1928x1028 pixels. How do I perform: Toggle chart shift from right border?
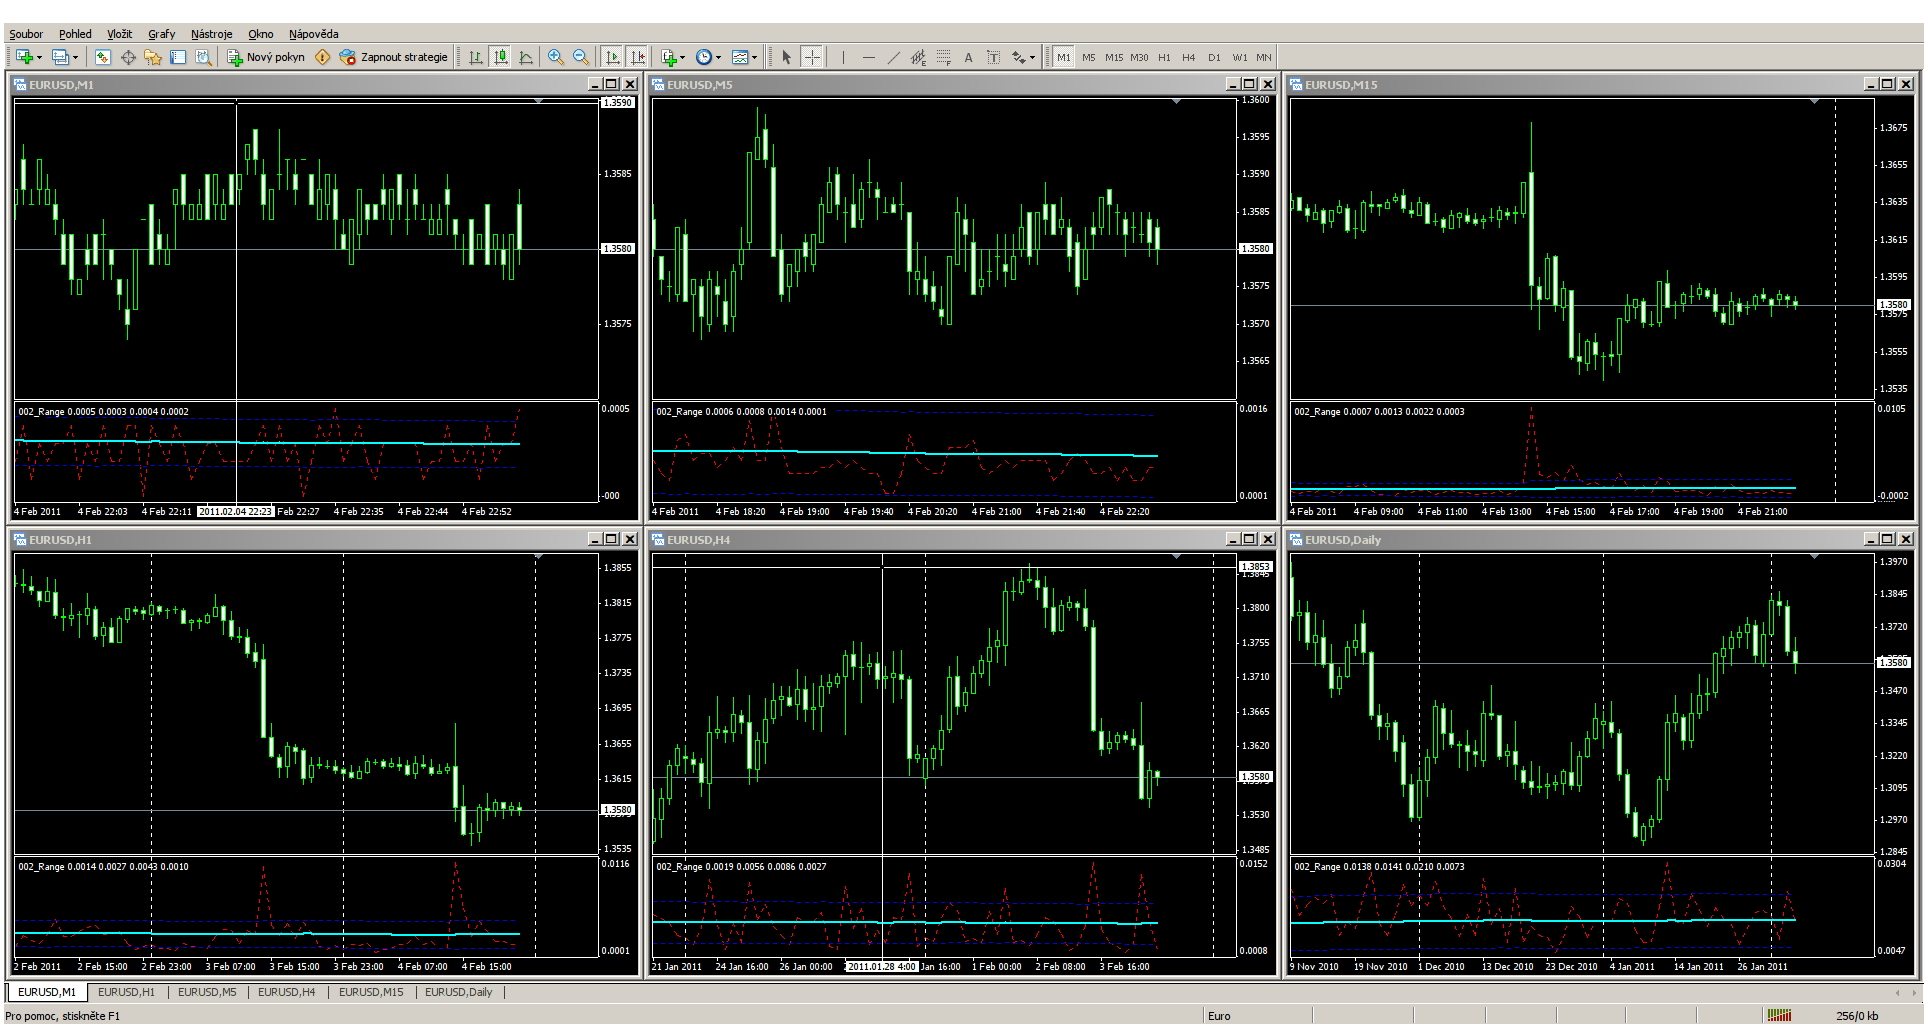point(638,57)
